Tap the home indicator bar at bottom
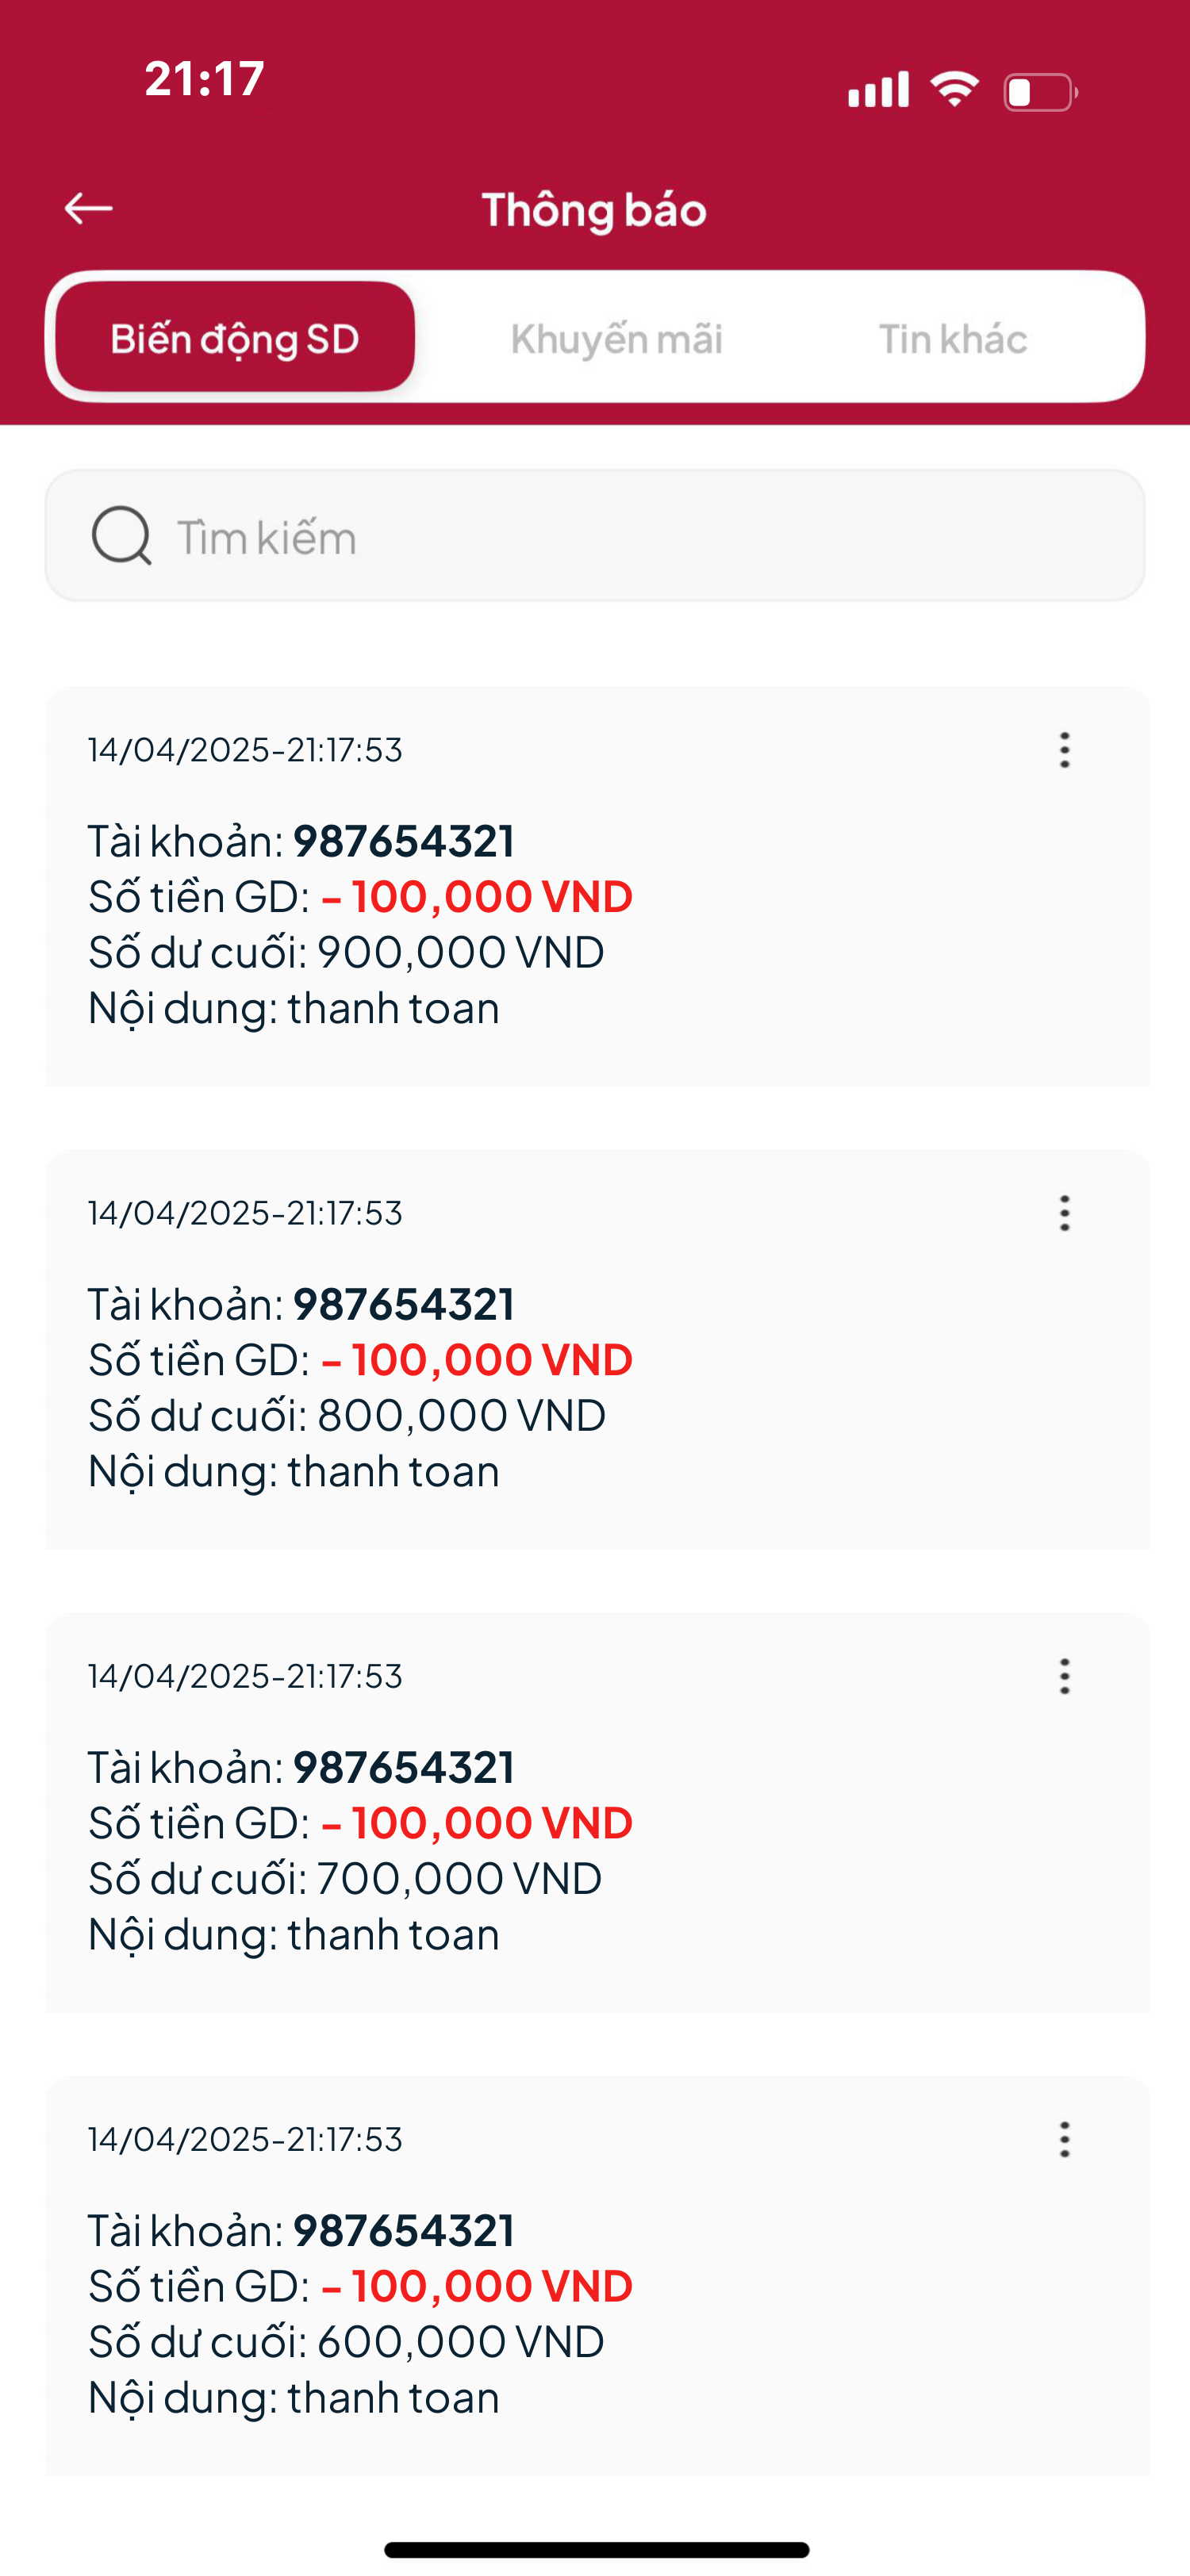Image resolution: width=1190 pixels, height=2576 pixels. pyautogui.click(x=596, y=2549)
